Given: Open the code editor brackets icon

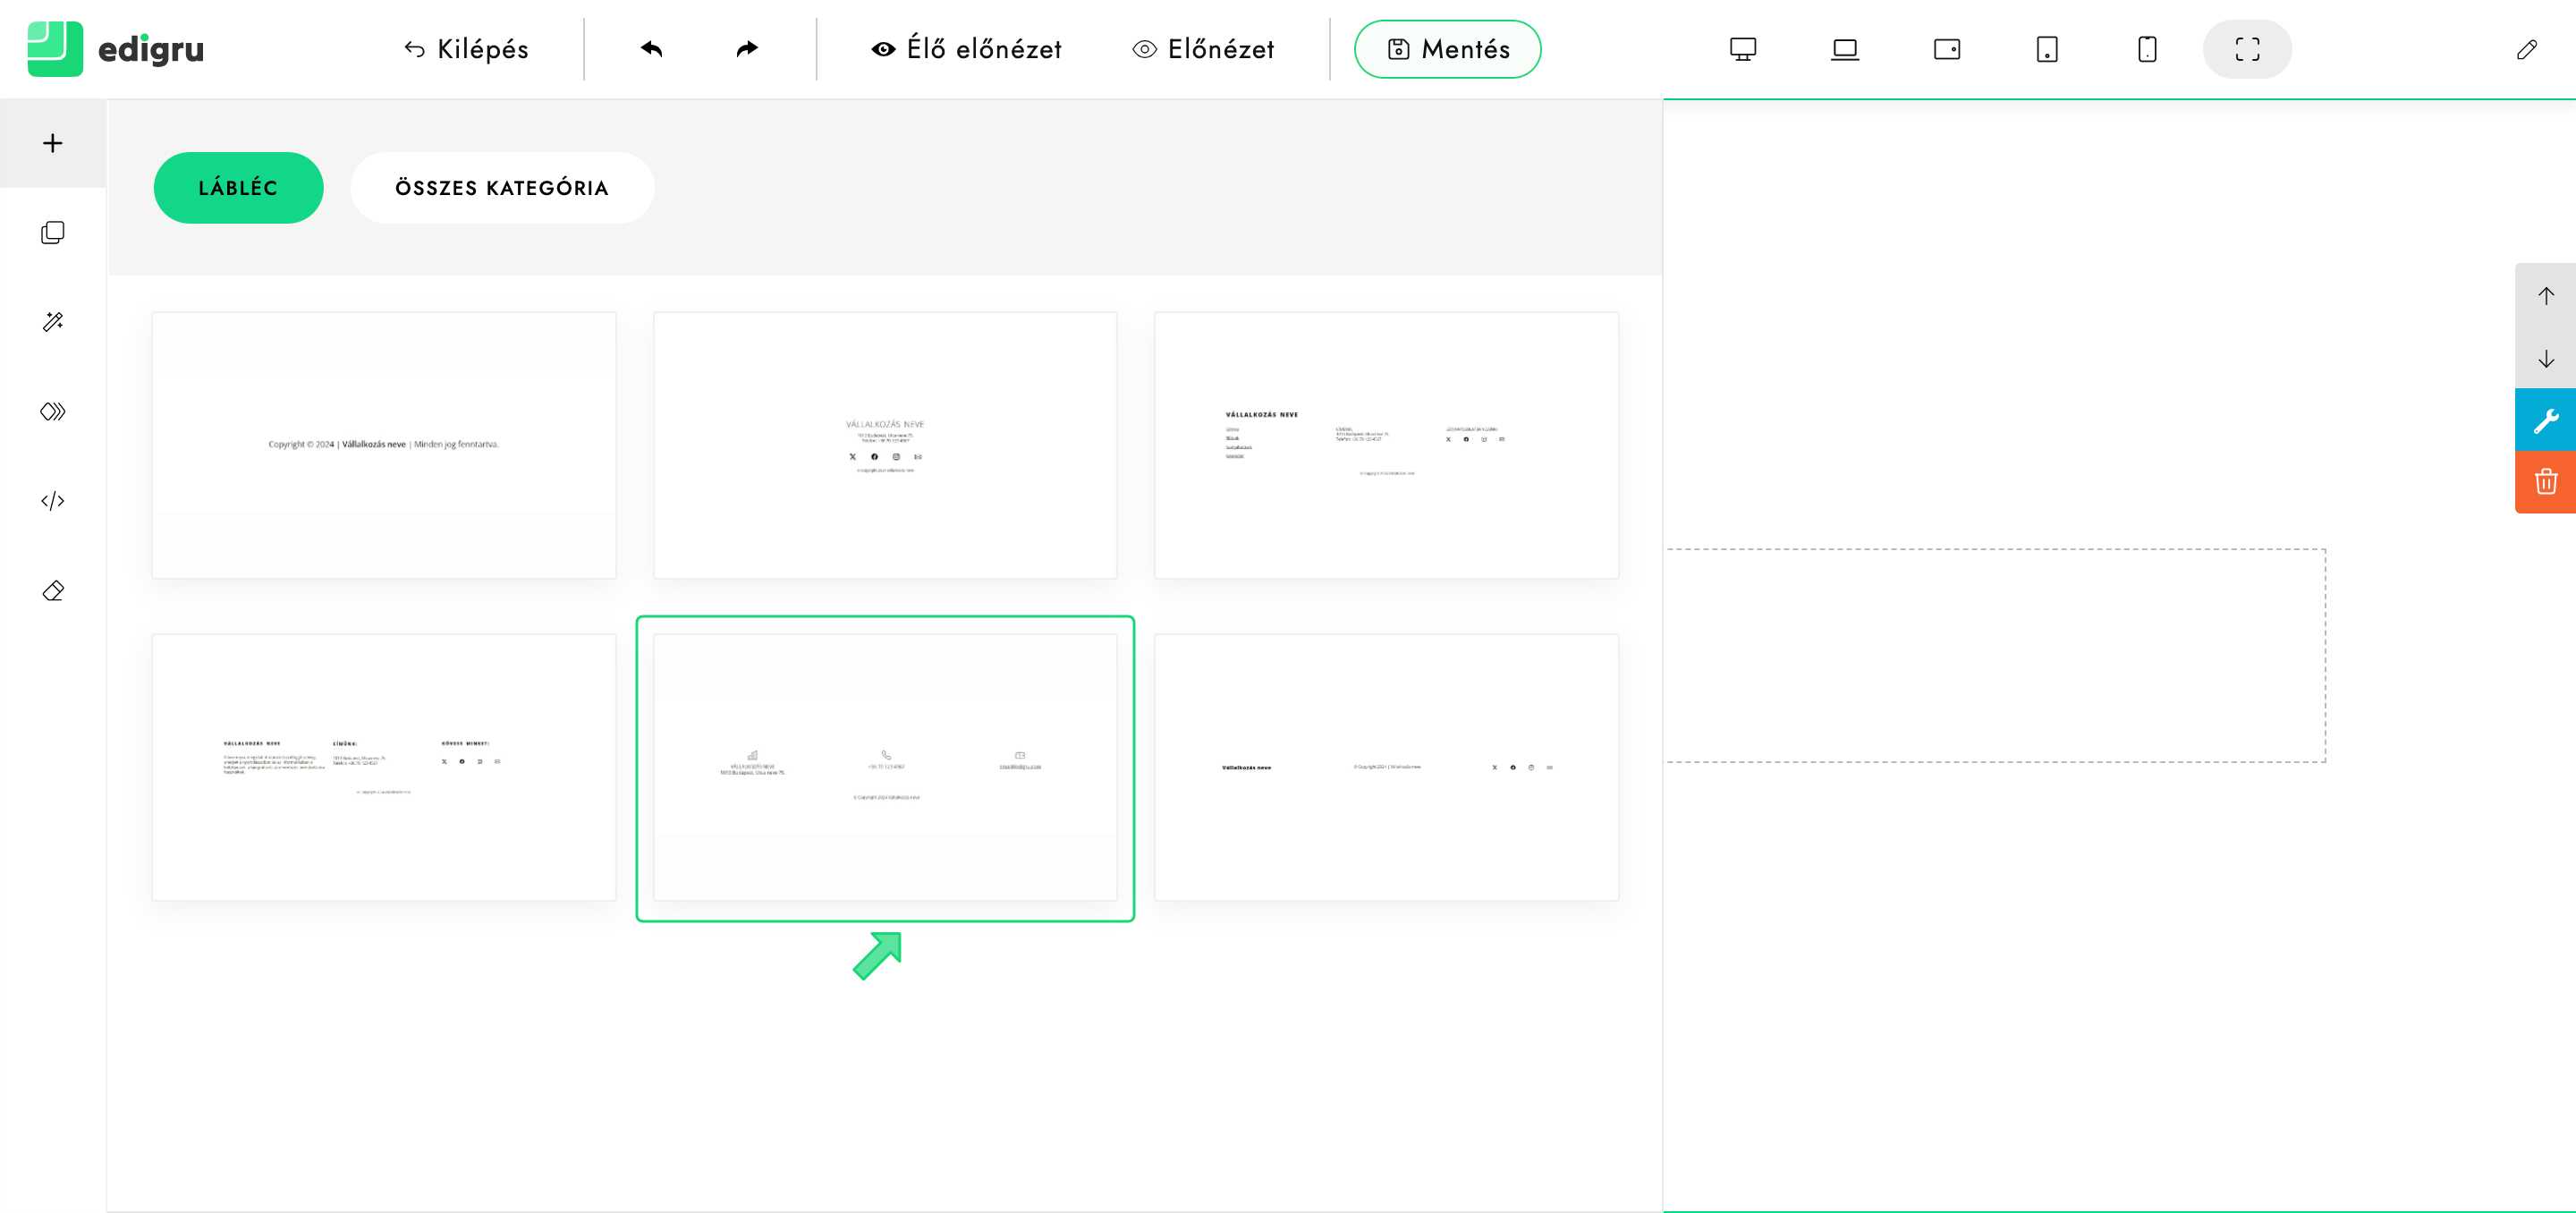Looking at the screenshot, I should tap(53, 501).
